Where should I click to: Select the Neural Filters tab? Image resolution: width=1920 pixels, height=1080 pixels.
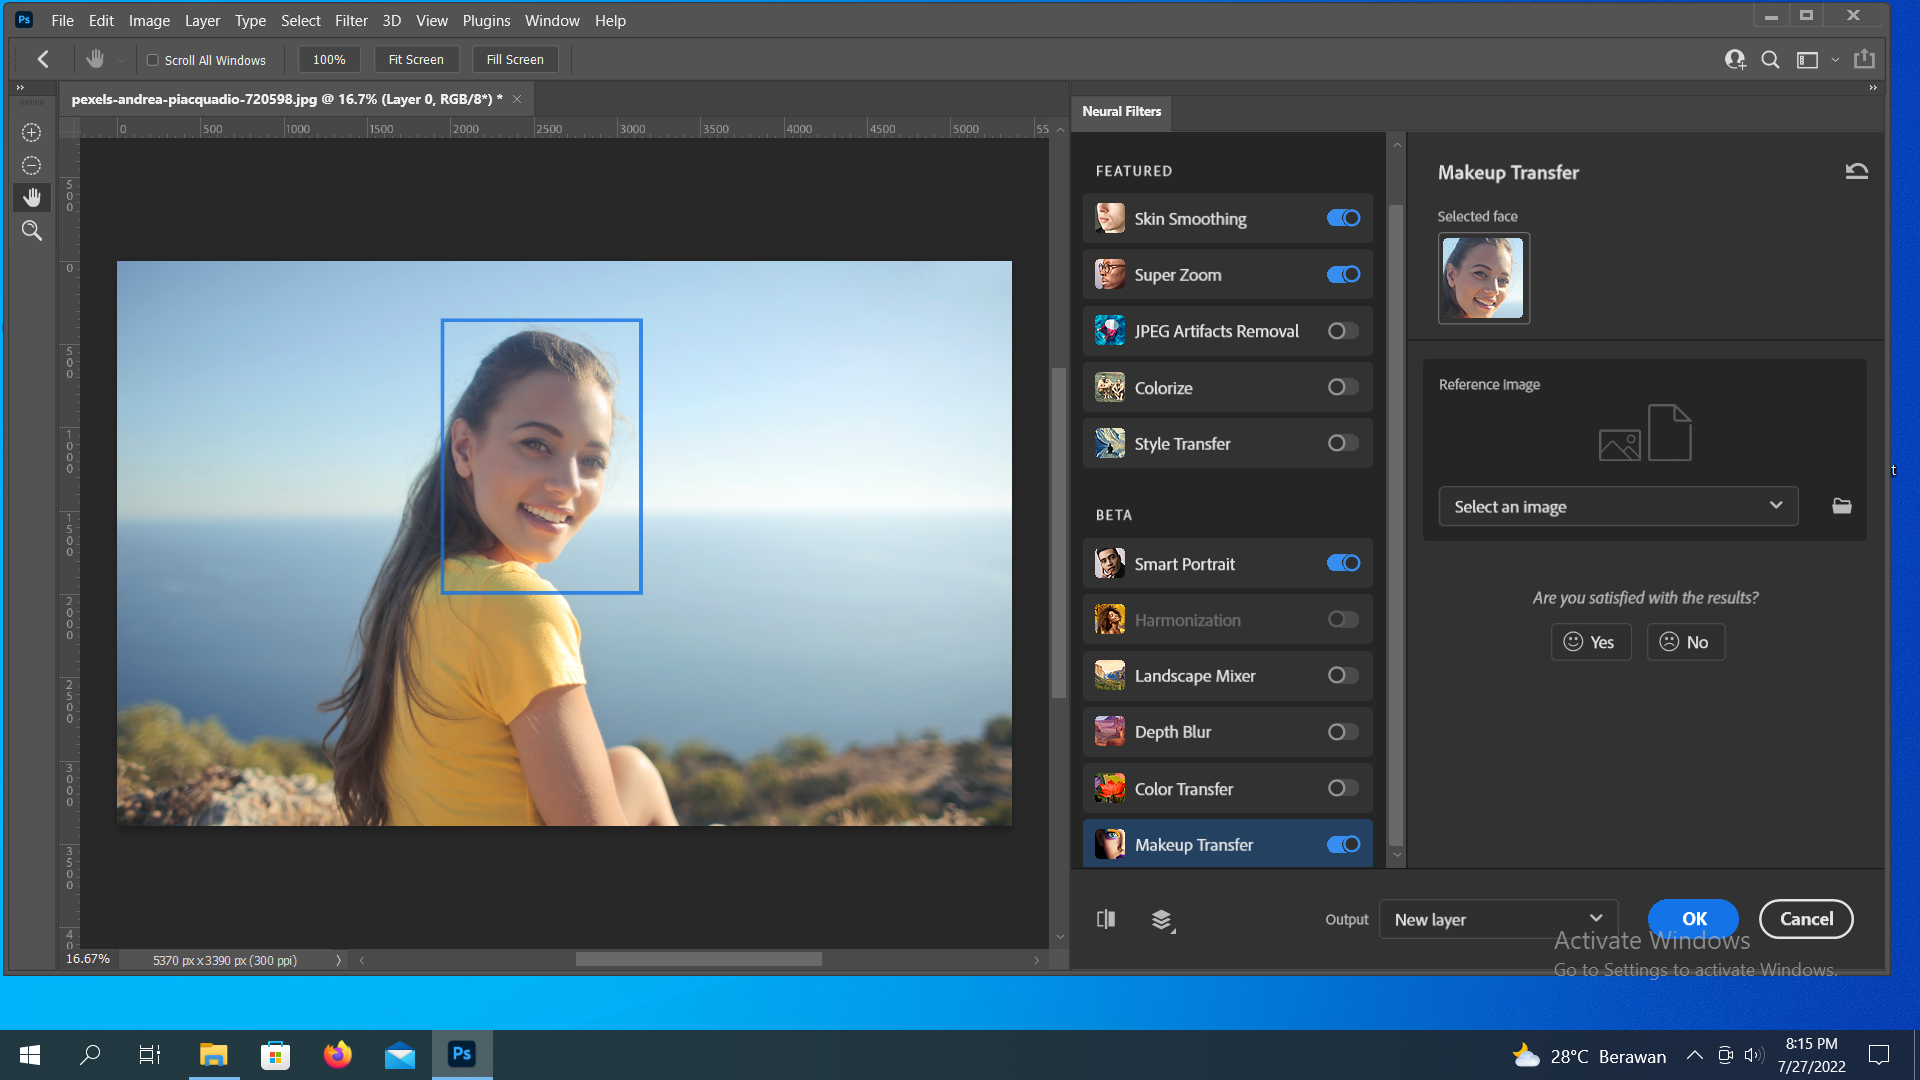(1121, 111)
